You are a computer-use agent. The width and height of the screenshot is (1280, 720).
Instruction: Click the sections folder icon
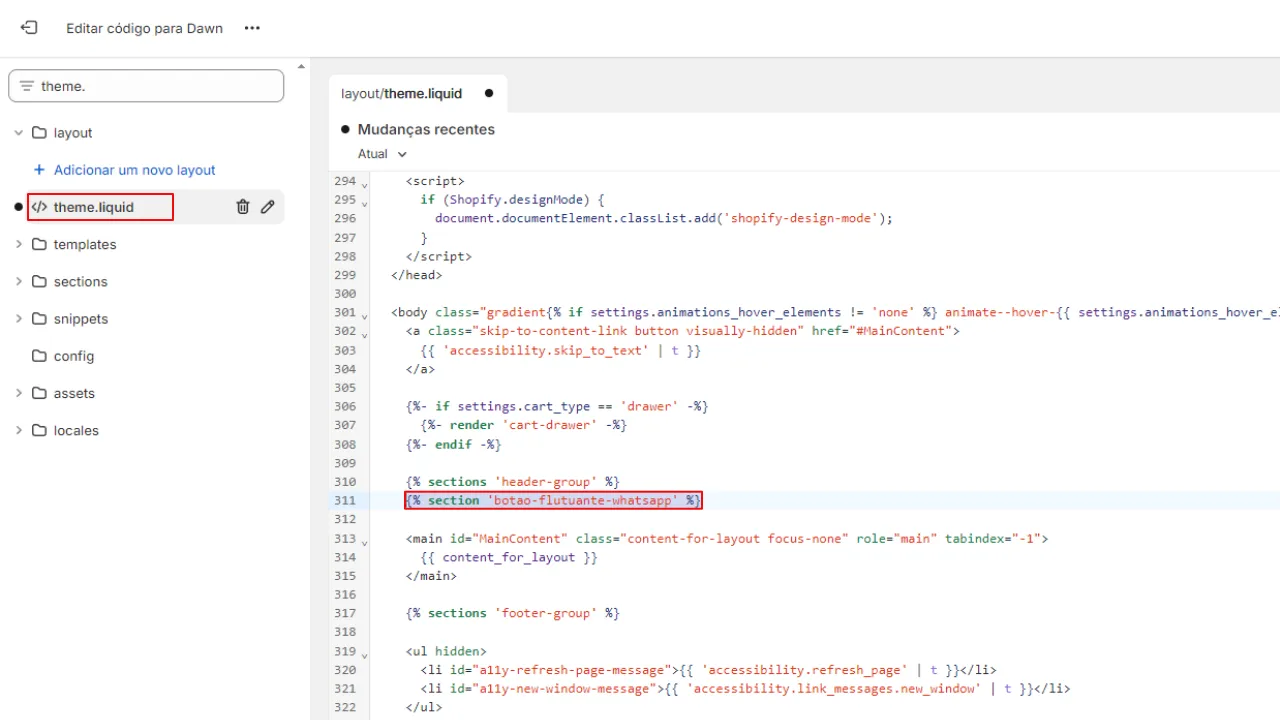[40, 282]
